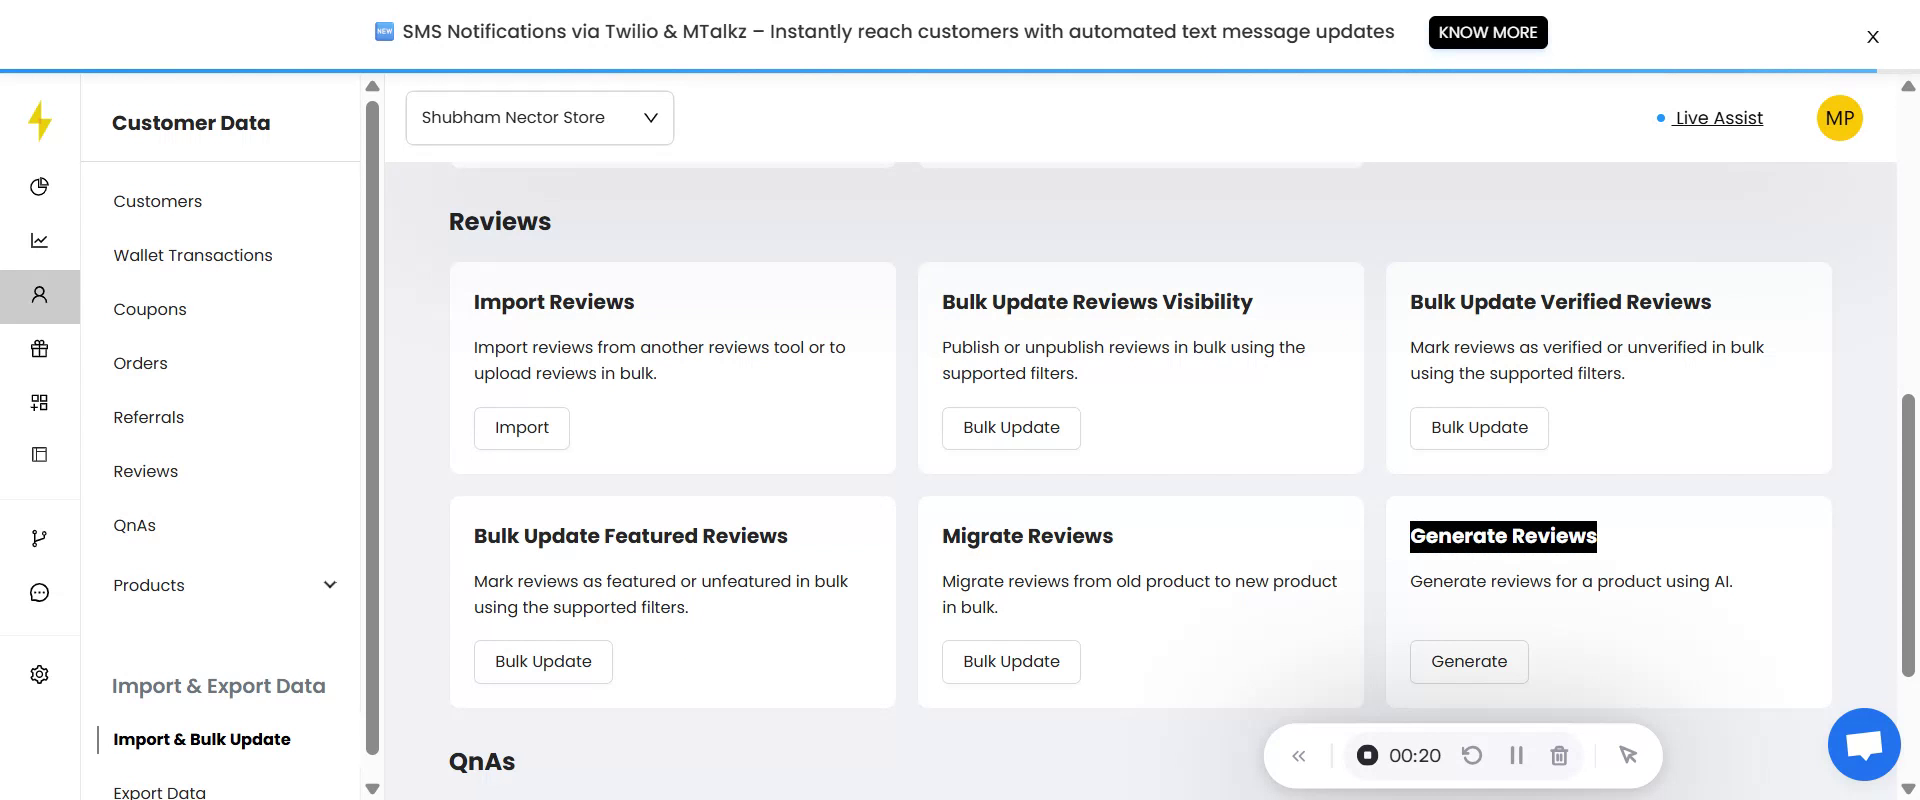Open the Coupons menu item
The height and width of the screenshot is (800, 1920).
(150, 309)
